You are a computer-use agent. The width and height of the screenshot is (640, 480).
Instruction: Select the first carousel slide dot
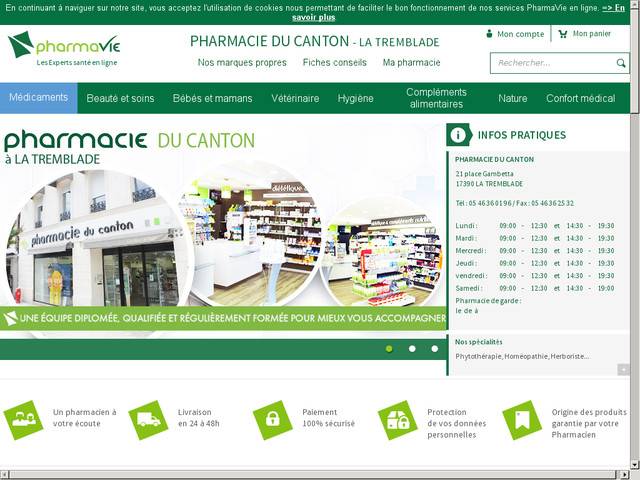point(389,349)
